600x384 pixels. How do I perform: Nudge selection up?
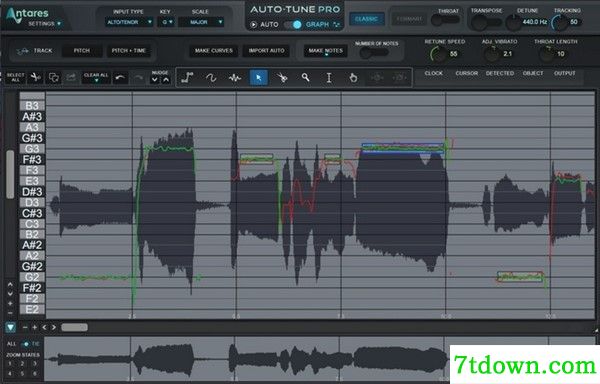(166, 80)
